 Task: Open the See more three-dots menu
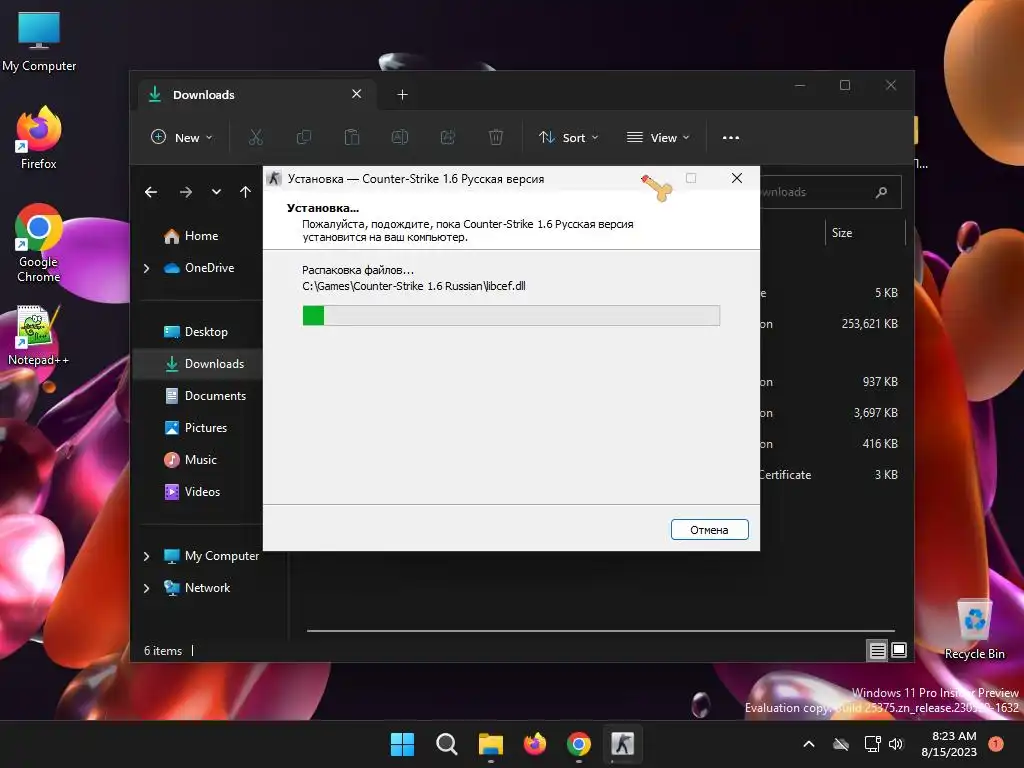pyautogui.click(x=731, y=137)
